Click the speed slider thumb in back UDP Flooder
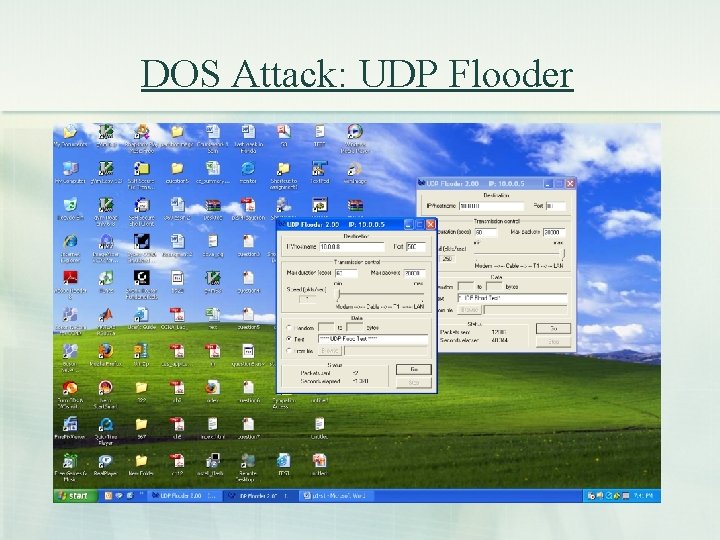 click(563, 254)
